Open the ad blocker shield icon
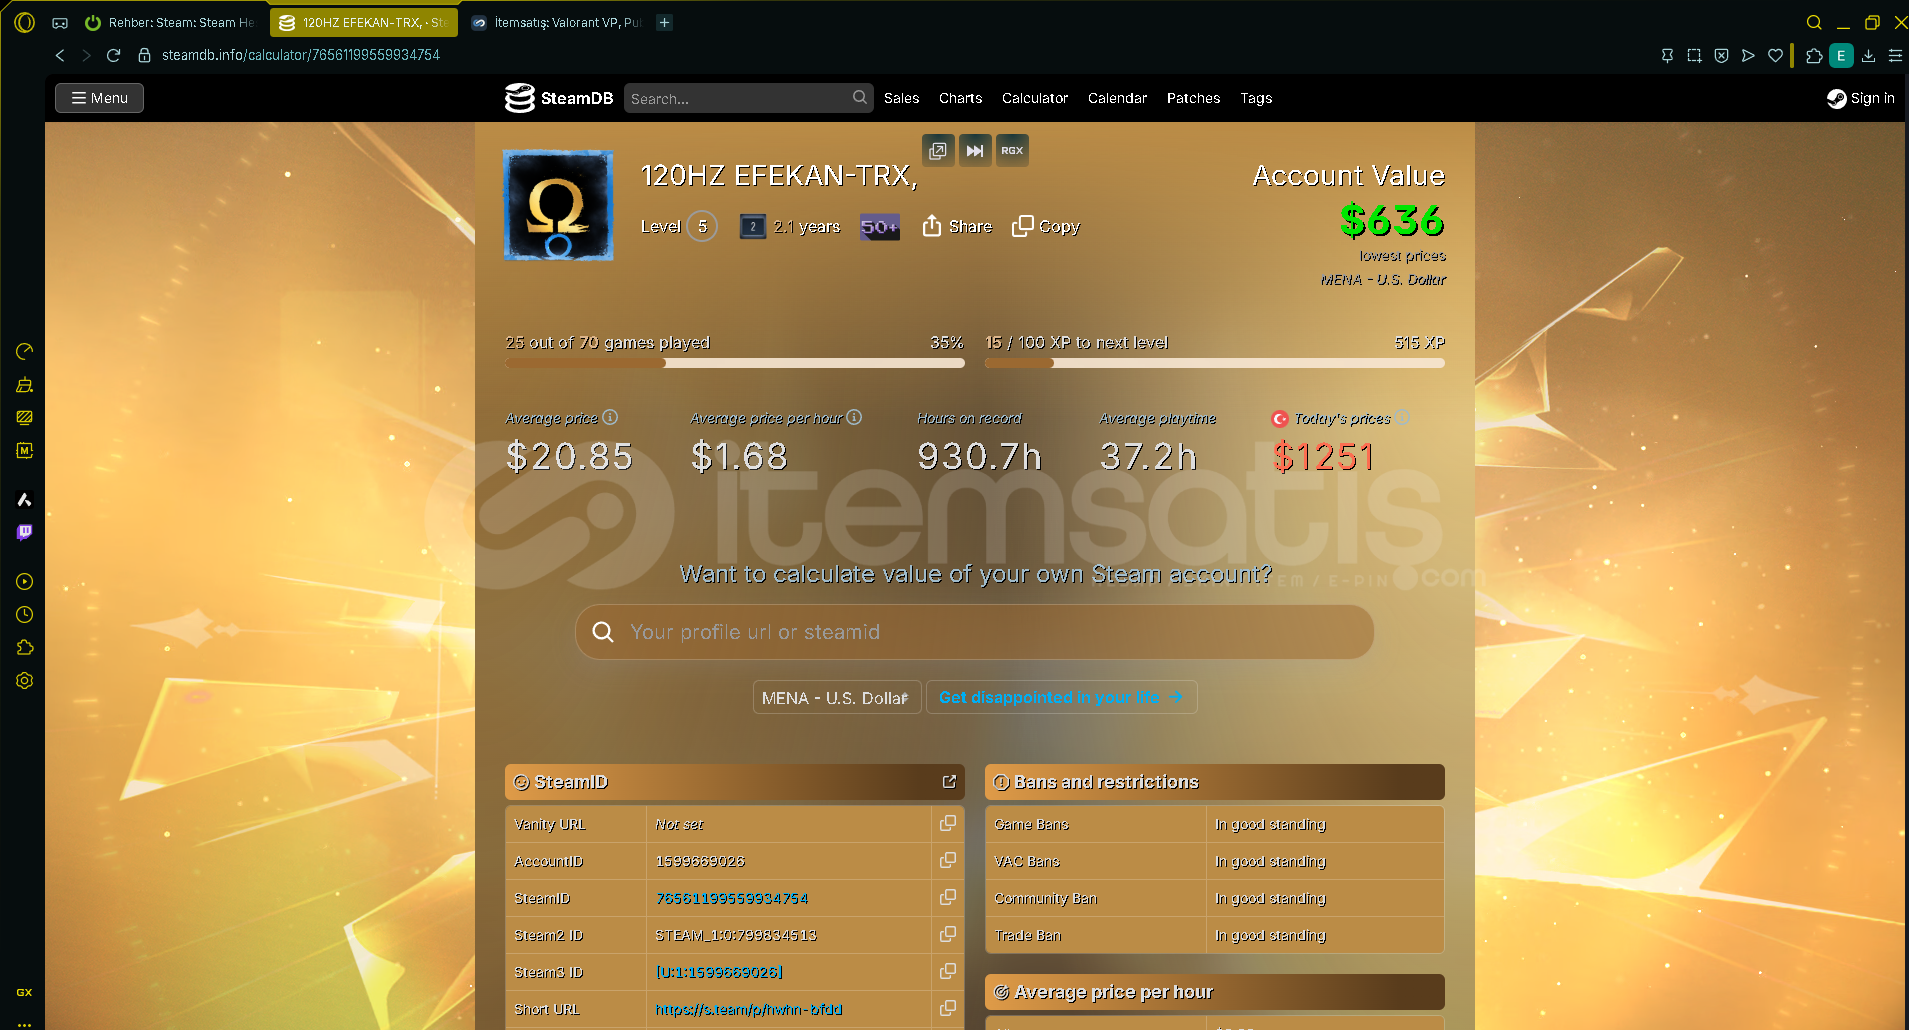Viewport: 1909px width, 1030px height. click(1721, 56)
